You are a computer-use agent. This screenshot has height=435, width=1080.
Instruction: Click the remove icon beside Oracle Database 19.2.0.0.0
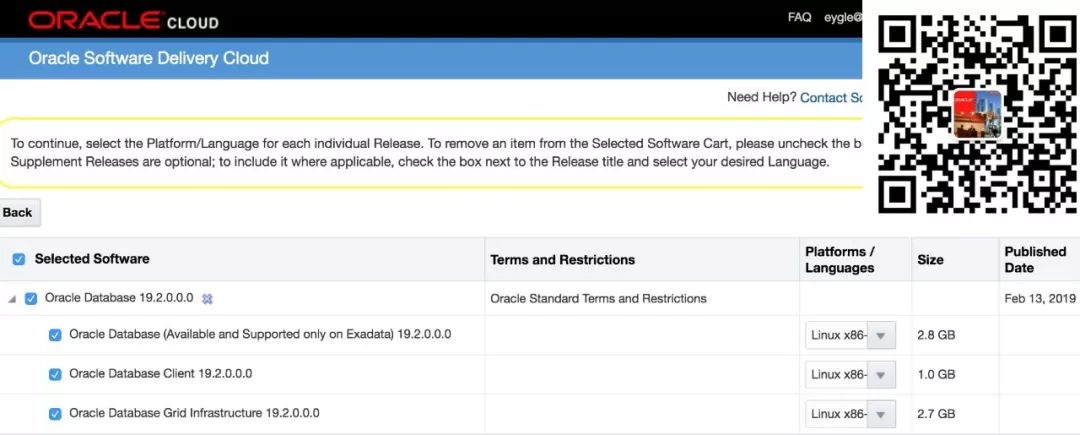coord(207,298)
